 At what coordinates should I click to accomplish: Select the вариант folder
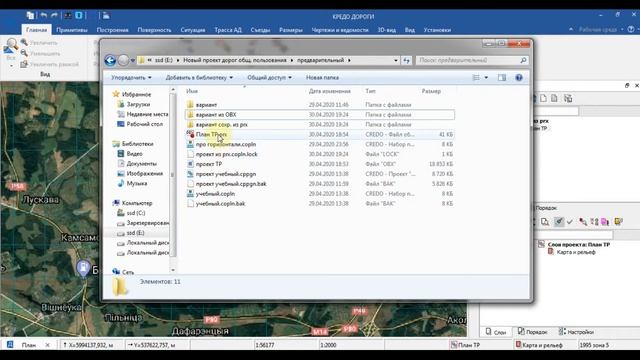click(x=320, y=105)
